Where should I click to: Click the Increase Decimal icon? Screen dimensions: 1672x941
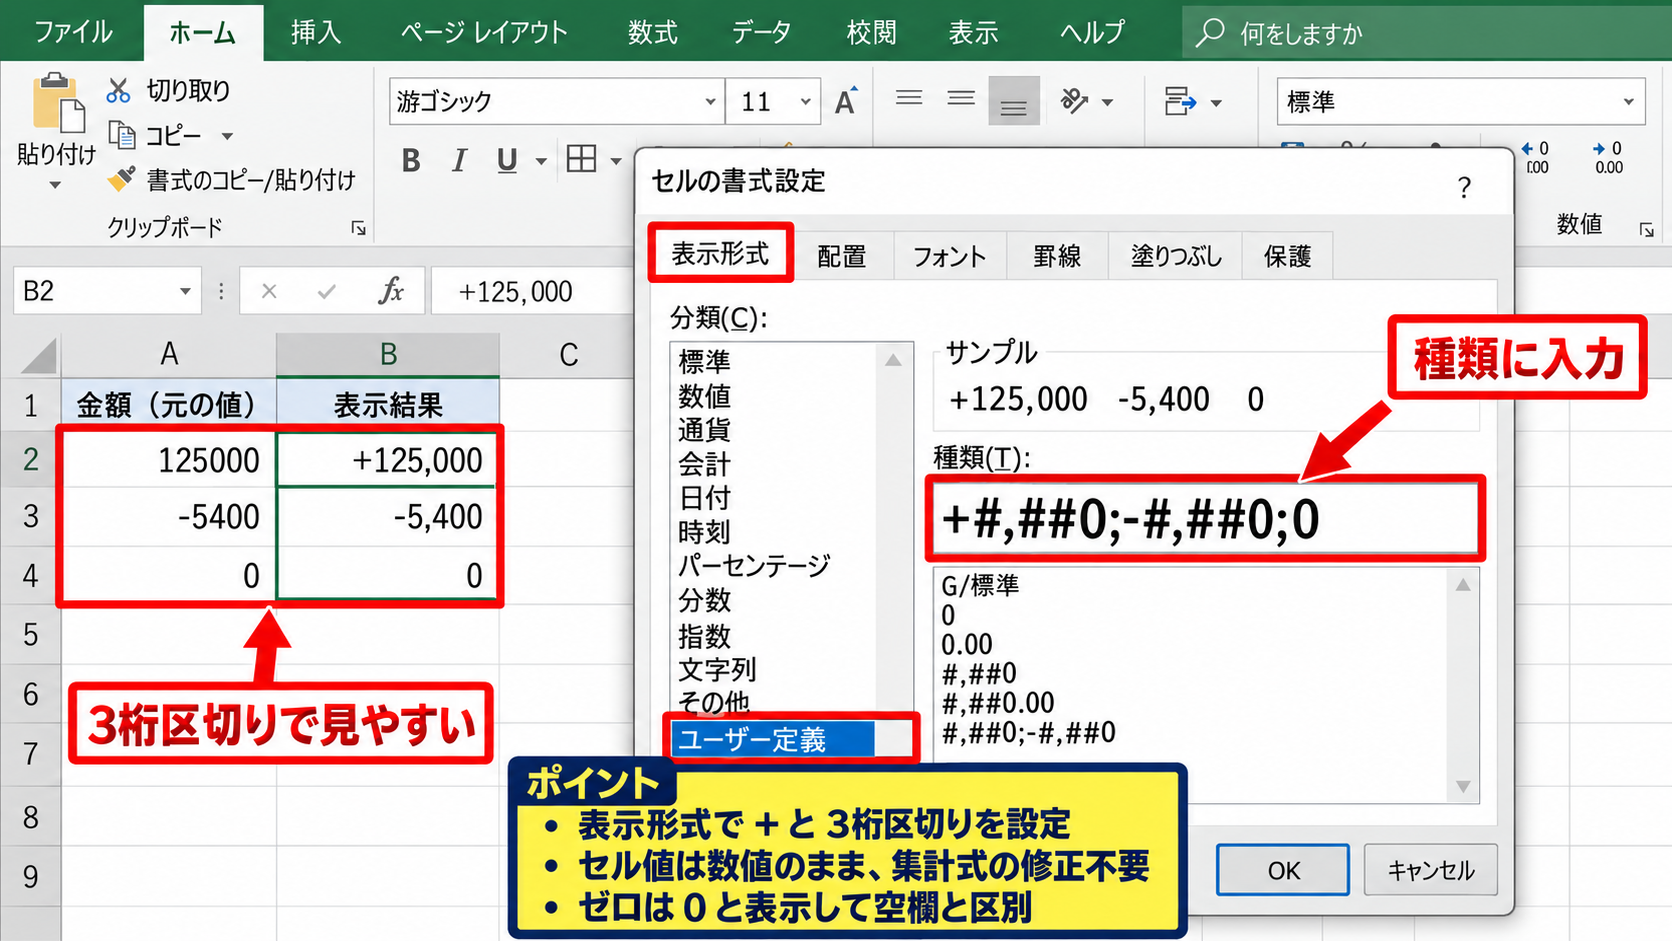[x=1536, y=157]
